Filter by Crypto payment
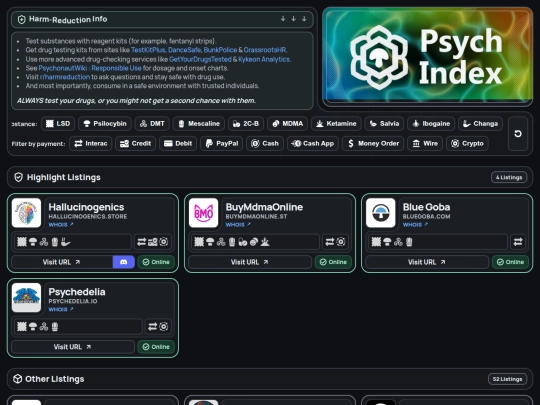Screen dimensions: 540x405 pos(467,144)
